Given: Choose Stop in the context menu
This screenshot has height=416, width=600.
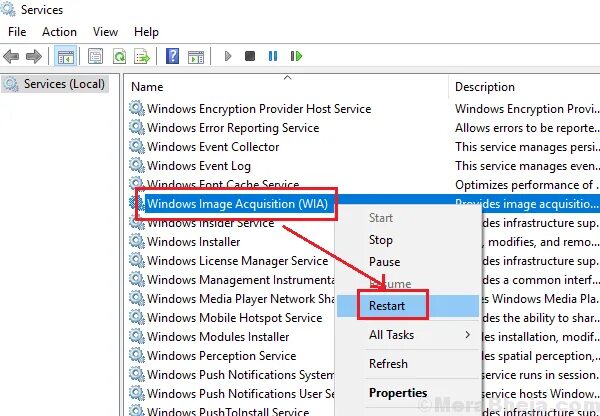Looking at the screenshot, I should 408,240.
